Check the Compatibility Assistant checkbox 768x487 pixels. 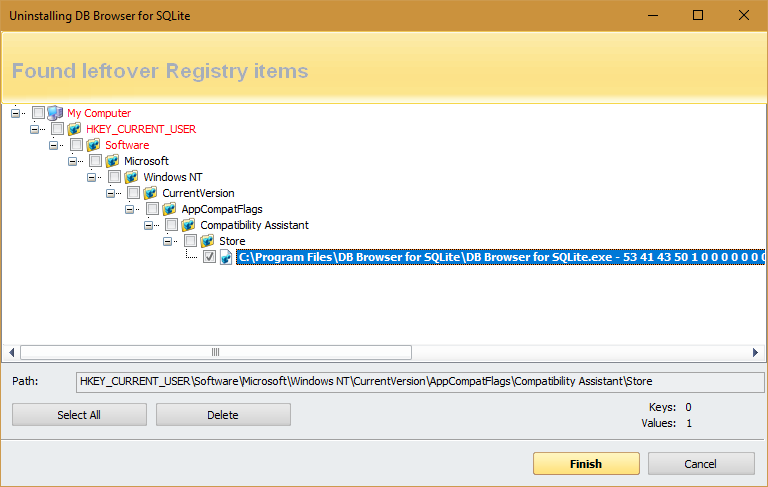pyautogui.click(x=172, y=225)
